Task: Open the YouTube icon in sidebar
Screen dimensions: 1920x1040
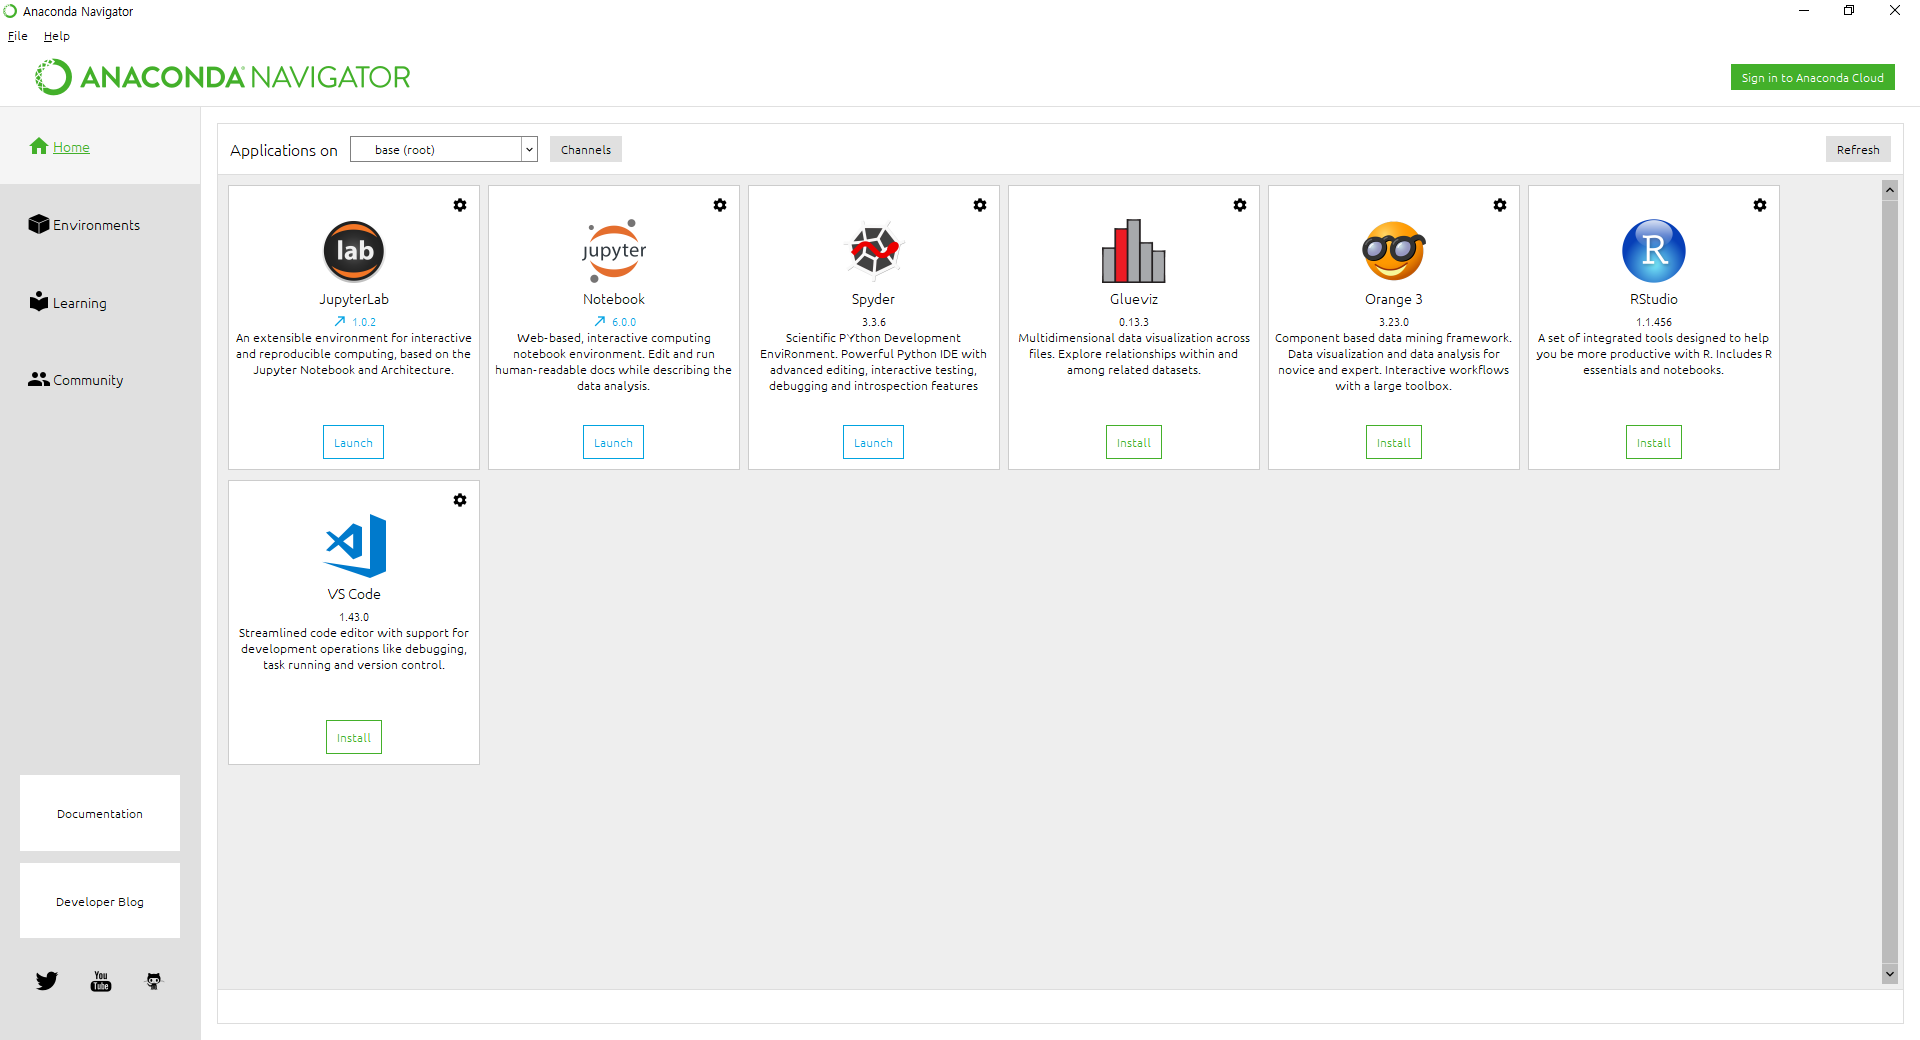Action: [101, 981]
